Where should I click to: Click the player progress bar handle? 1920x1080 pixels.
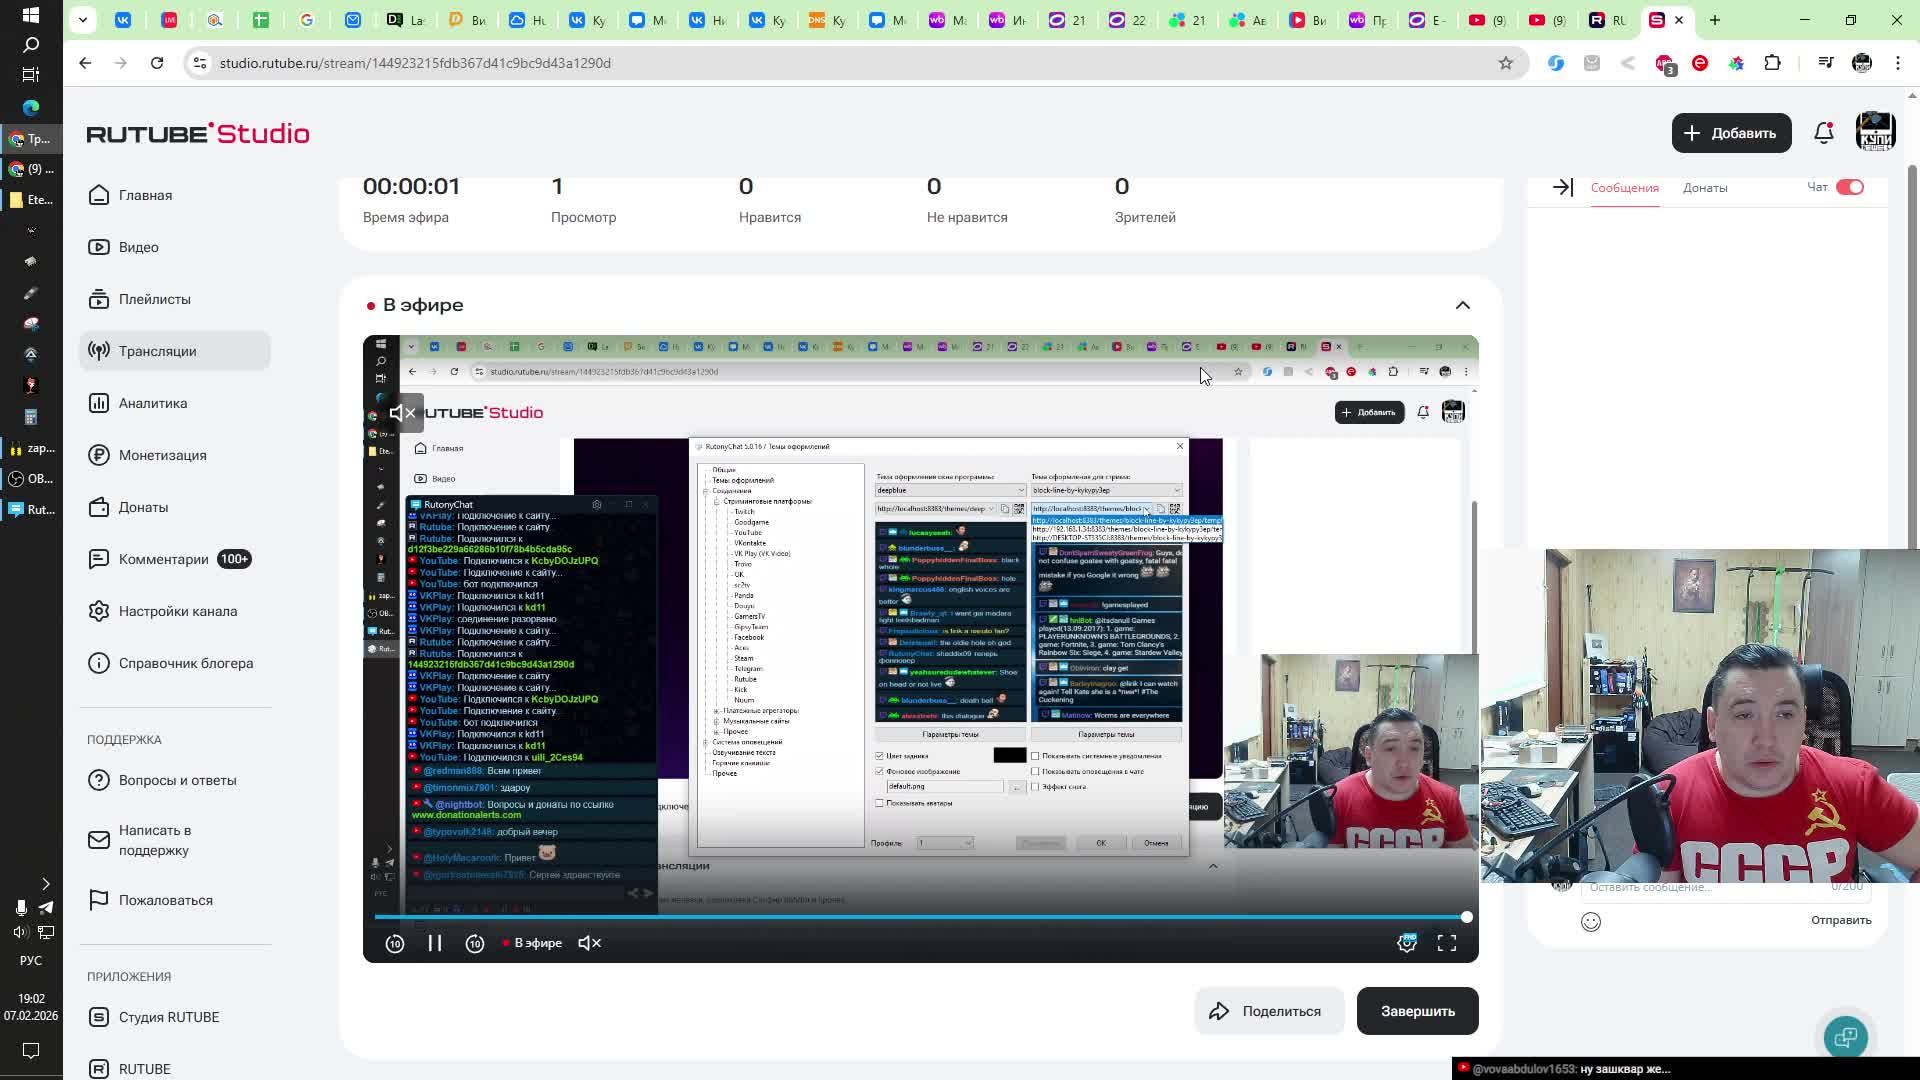1466,917
